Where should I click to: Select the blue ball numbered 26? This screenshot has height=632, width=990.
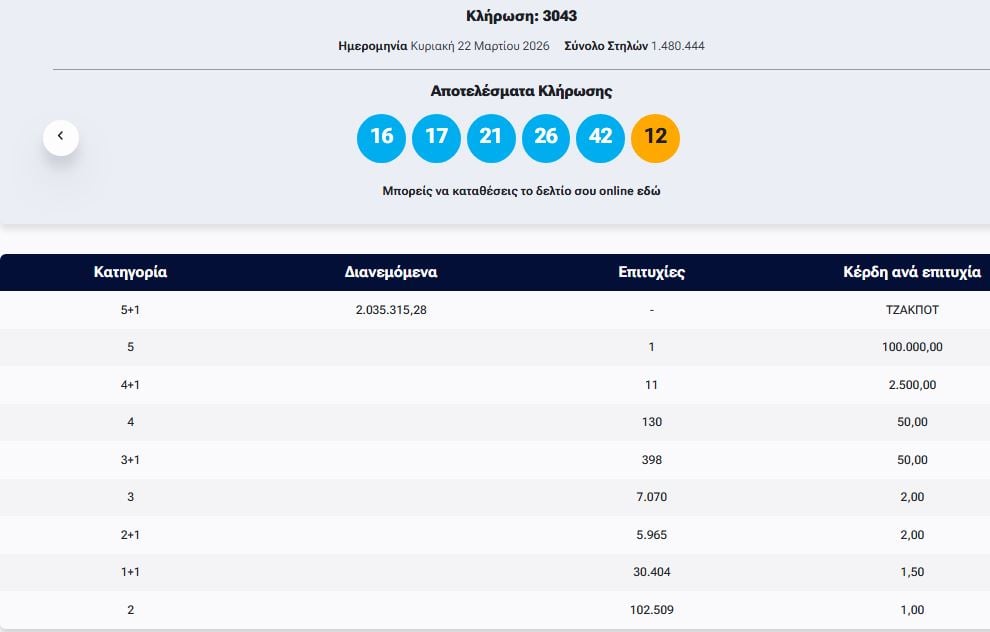[545, 137]
